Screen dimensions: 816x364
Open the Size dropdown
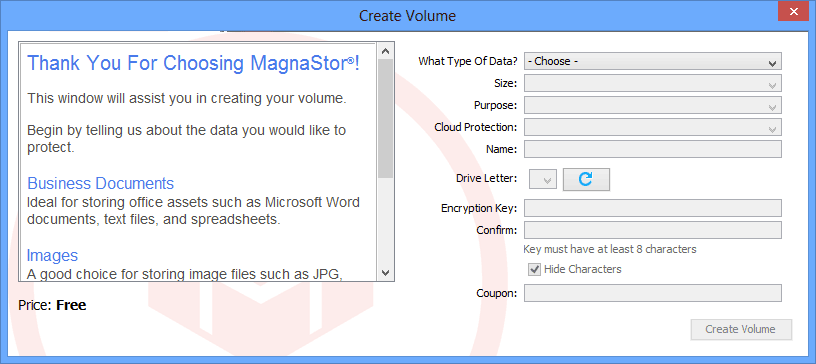pyautogui.click(x=653, y=83)
